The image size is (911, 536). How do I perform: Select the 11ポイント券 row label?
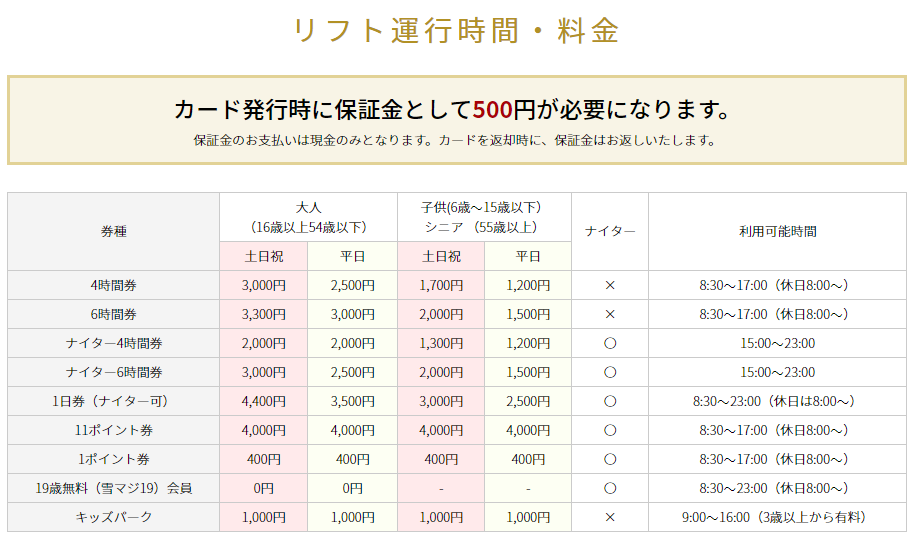[114, 431]
